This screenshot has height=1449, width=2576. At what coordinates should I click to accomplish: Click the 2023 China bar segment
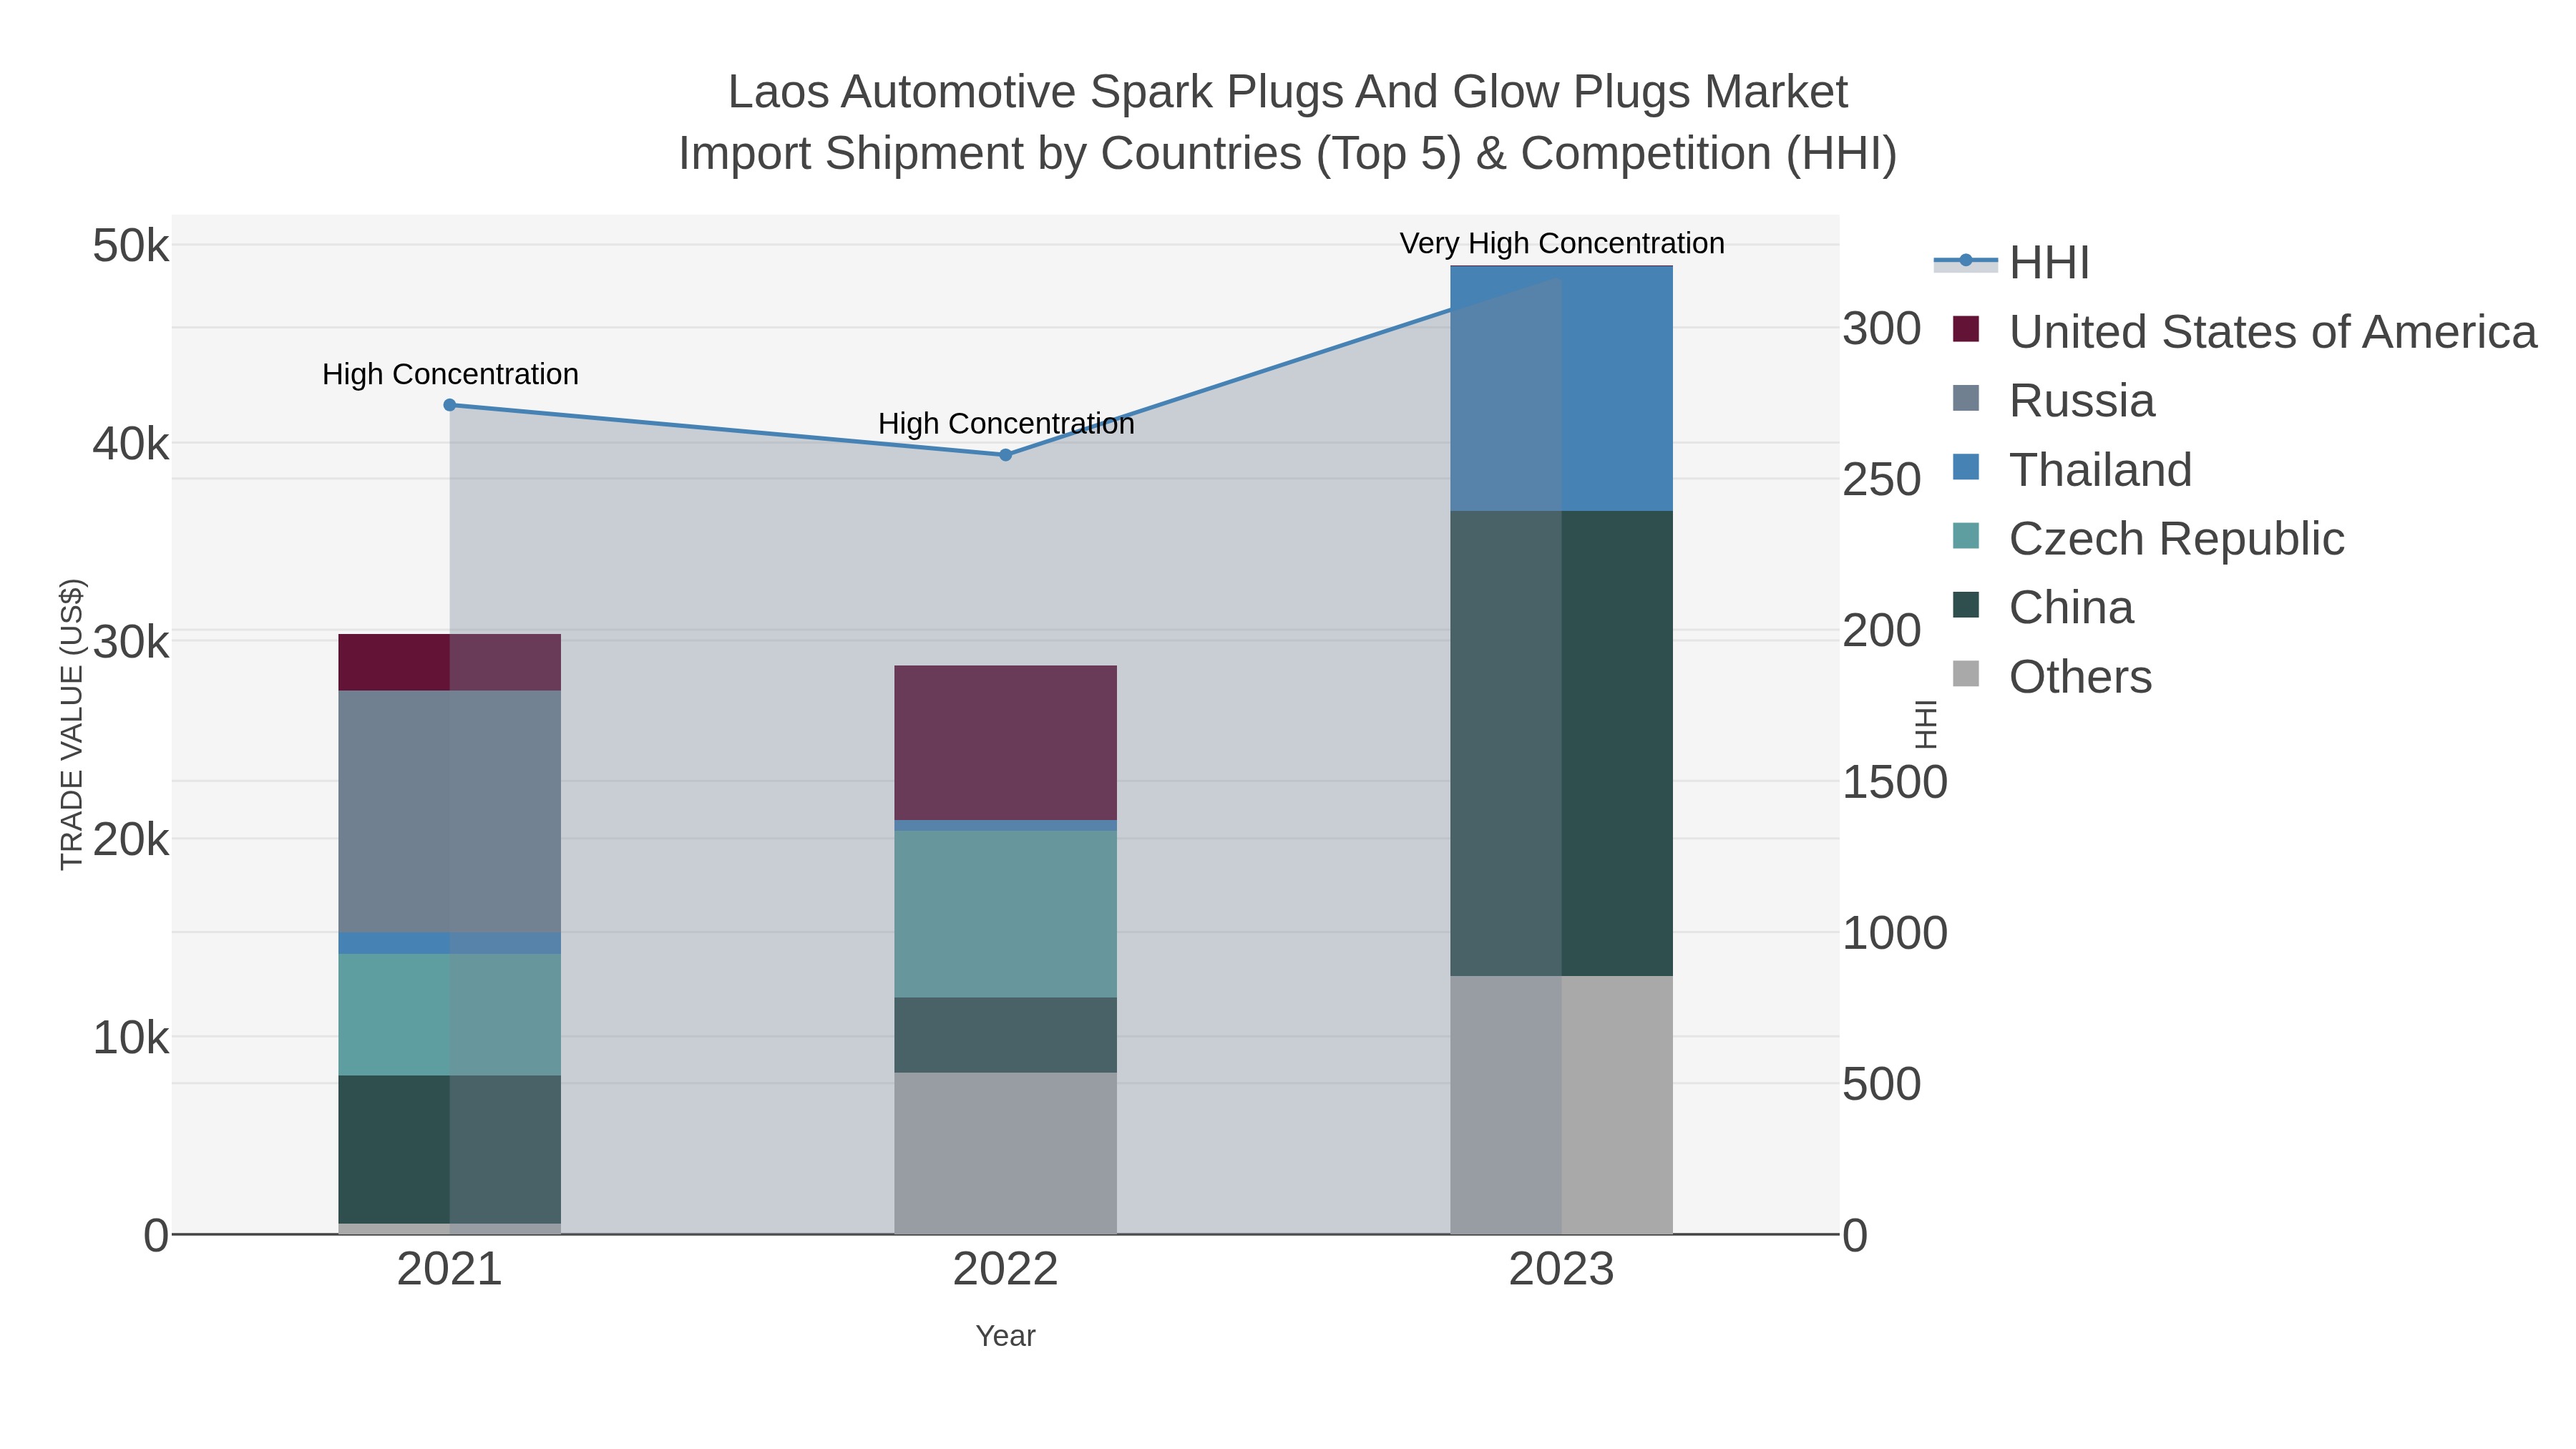click(x=1561, y=744)
